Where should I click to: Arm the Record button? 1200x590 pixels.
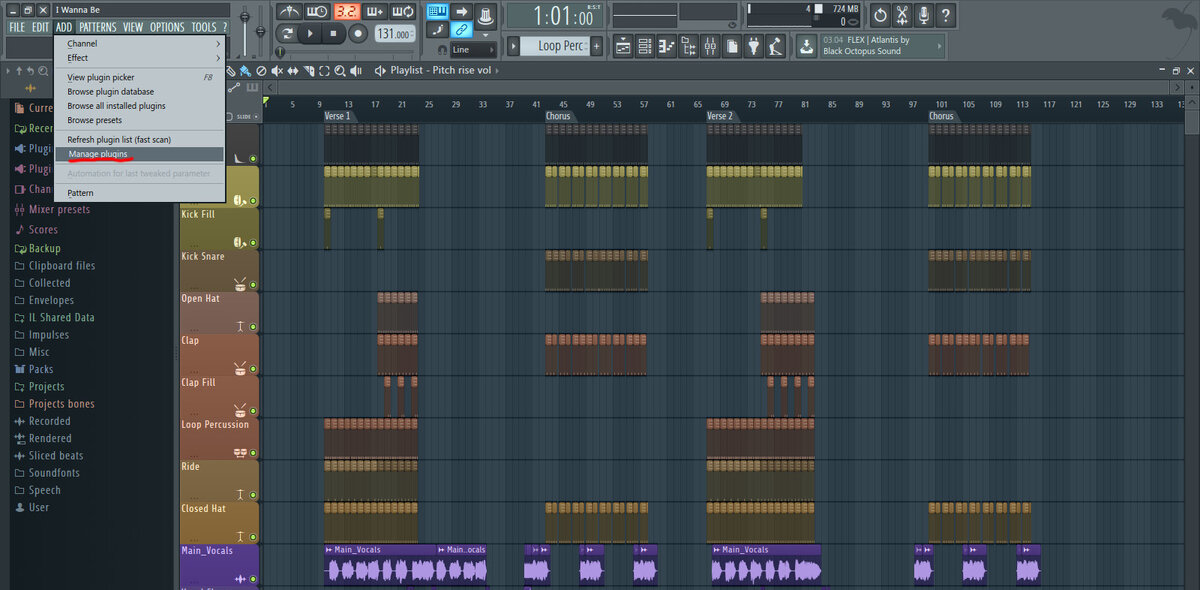pos(357,33)
